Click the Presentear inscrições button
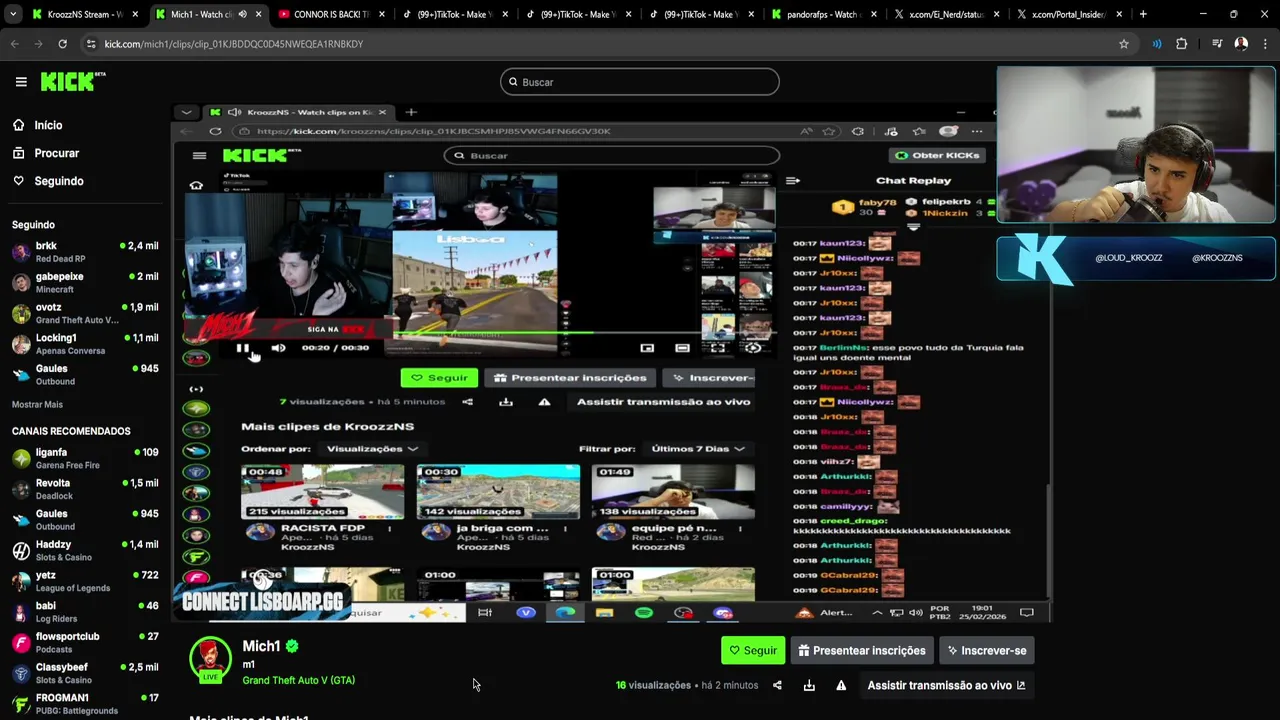 coord(862,650)
